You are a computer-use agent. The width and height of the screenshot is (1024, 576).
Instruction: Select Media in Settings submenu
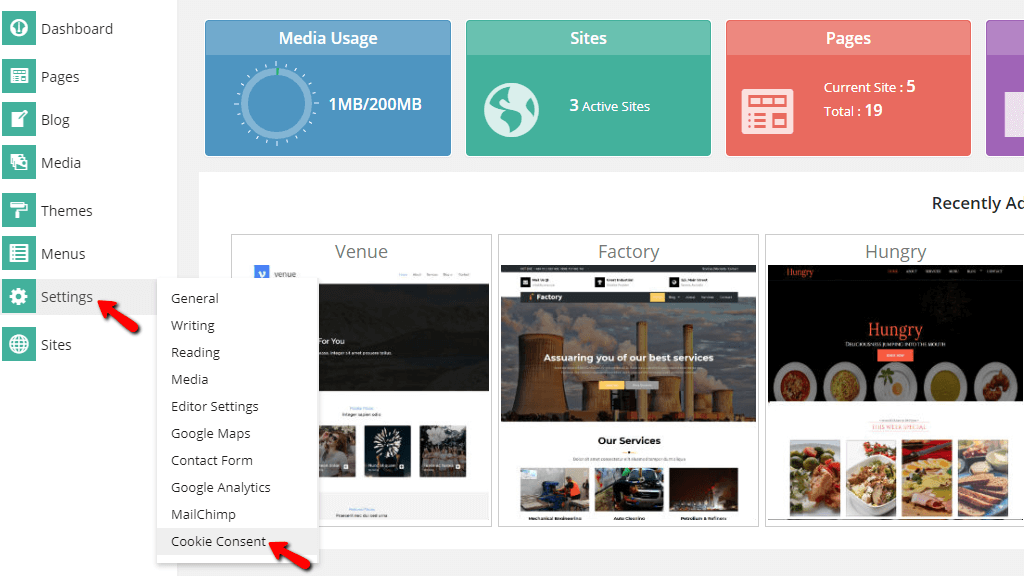(189, 379)
